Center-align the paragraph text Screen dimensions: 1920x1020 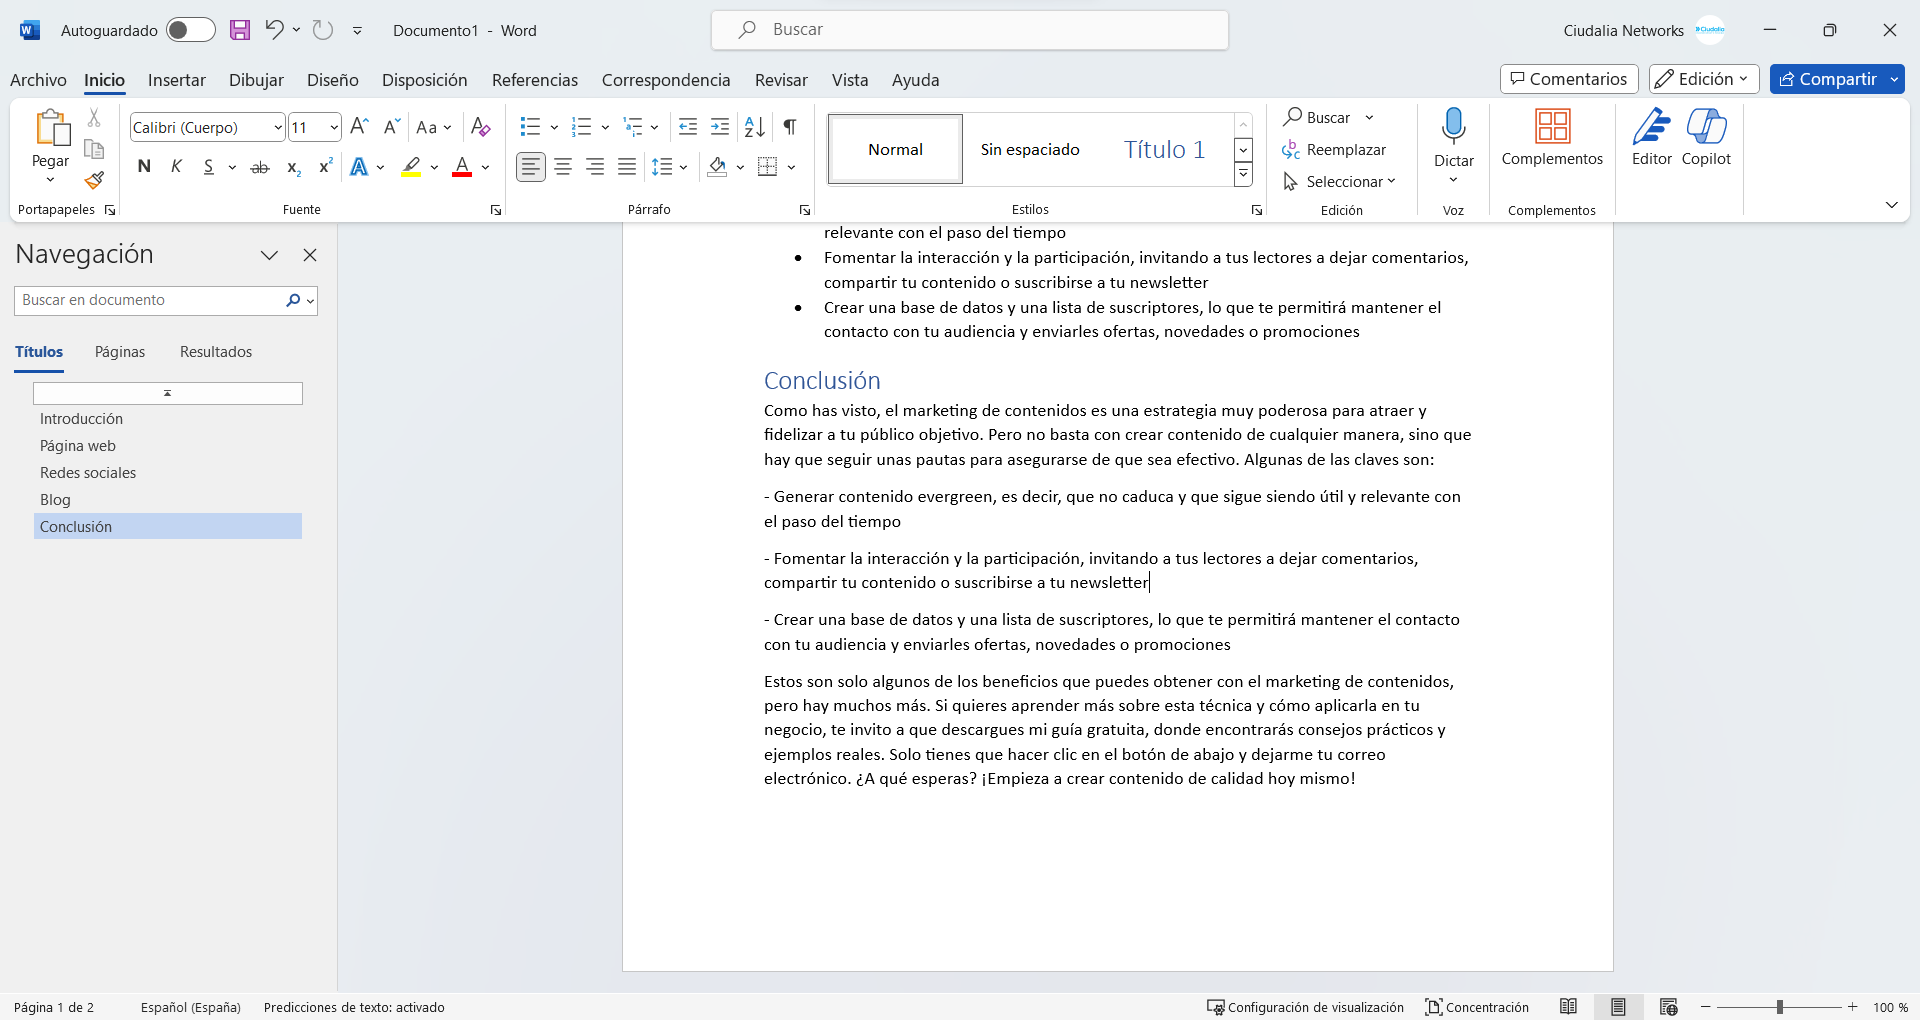(x=563, y=167)
